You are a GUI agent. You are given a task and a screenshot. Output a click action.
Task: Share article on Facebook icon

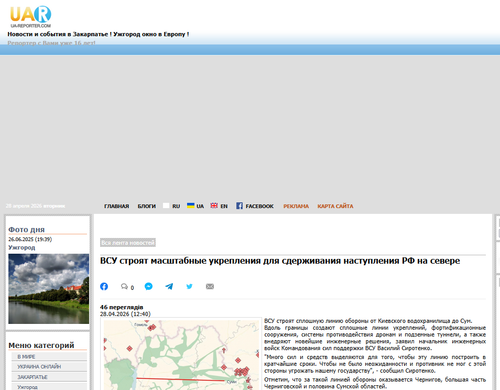coord(104,286)
